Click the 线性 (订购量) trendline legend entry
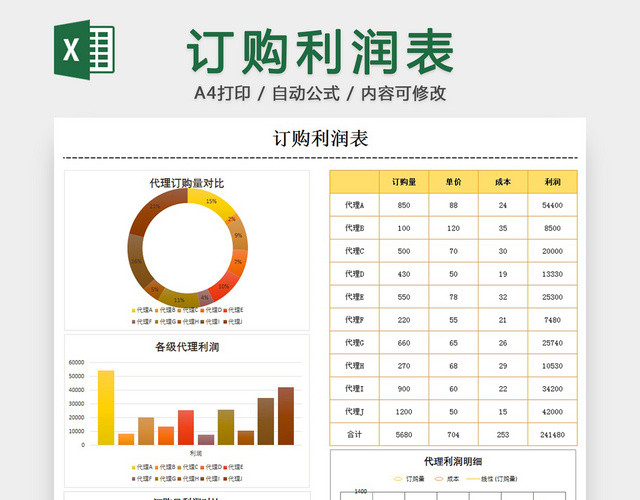Image resolution: width=640 pixels, height=500 pixels. coord(492,479)
